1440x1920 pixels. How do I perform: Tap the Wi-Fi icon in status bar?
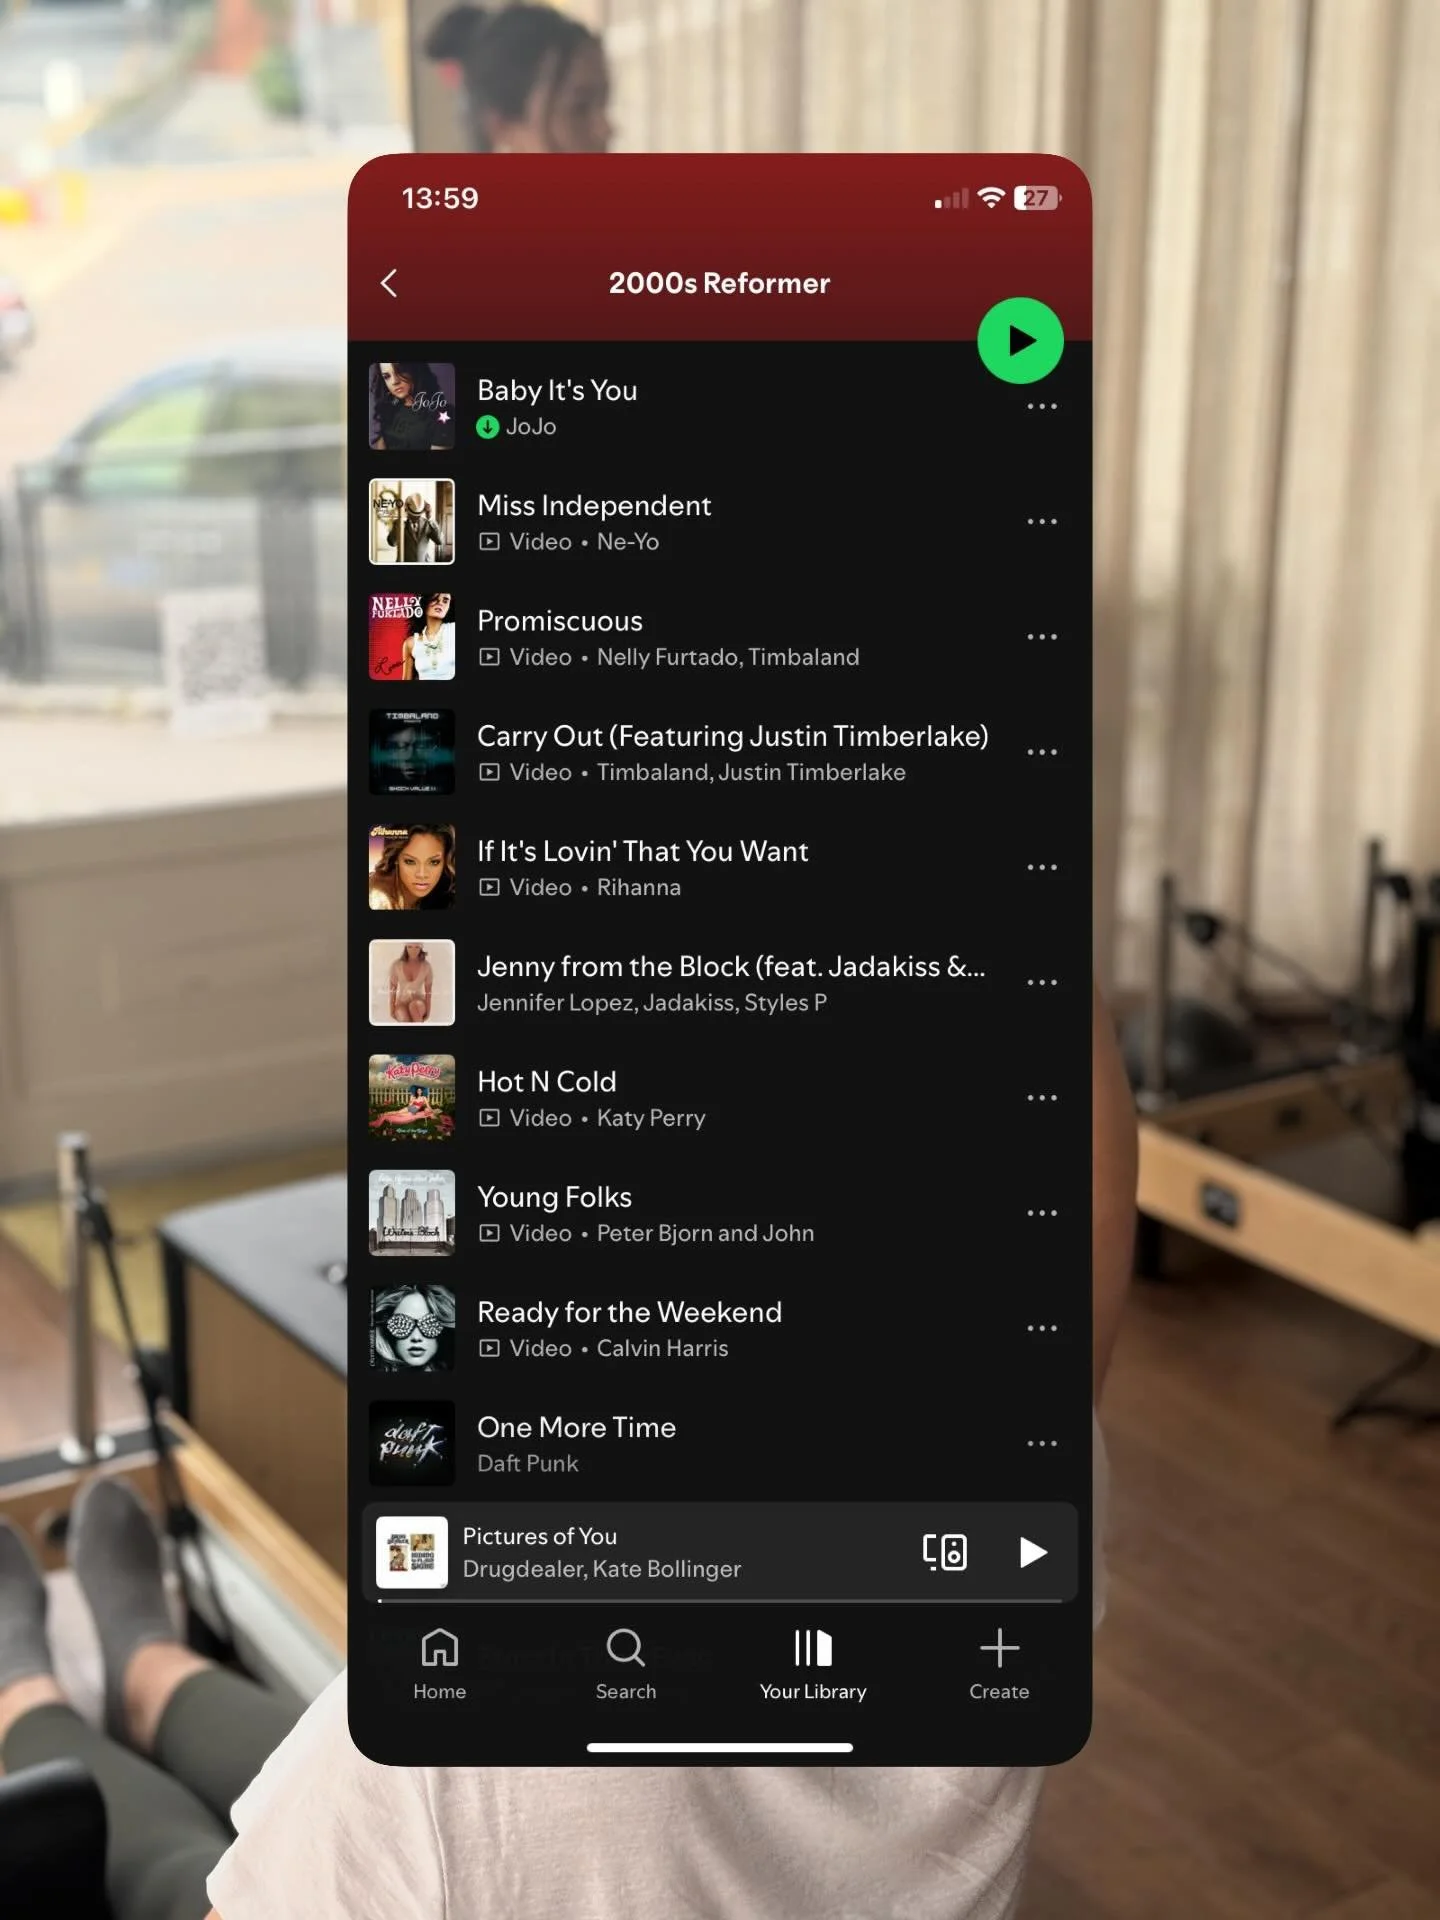(x=990, y=197)
